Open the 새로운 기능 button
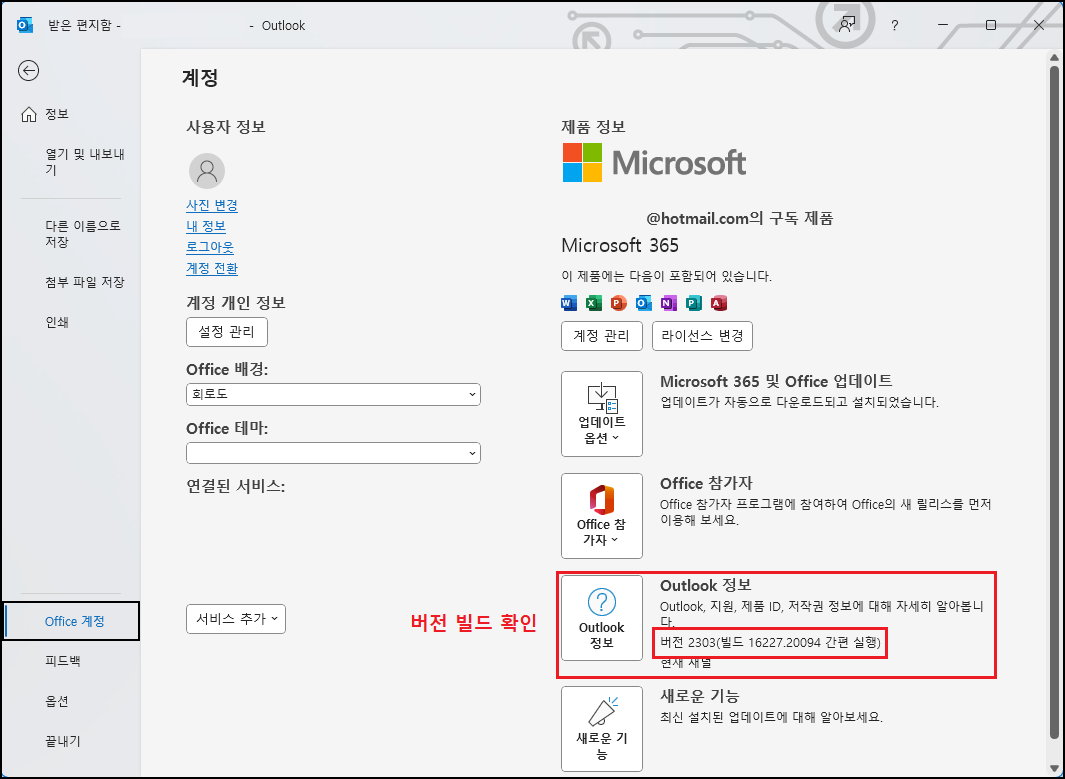Image resolution: width=1065 pixels, height=779 pixels. [x=602, y=729]
